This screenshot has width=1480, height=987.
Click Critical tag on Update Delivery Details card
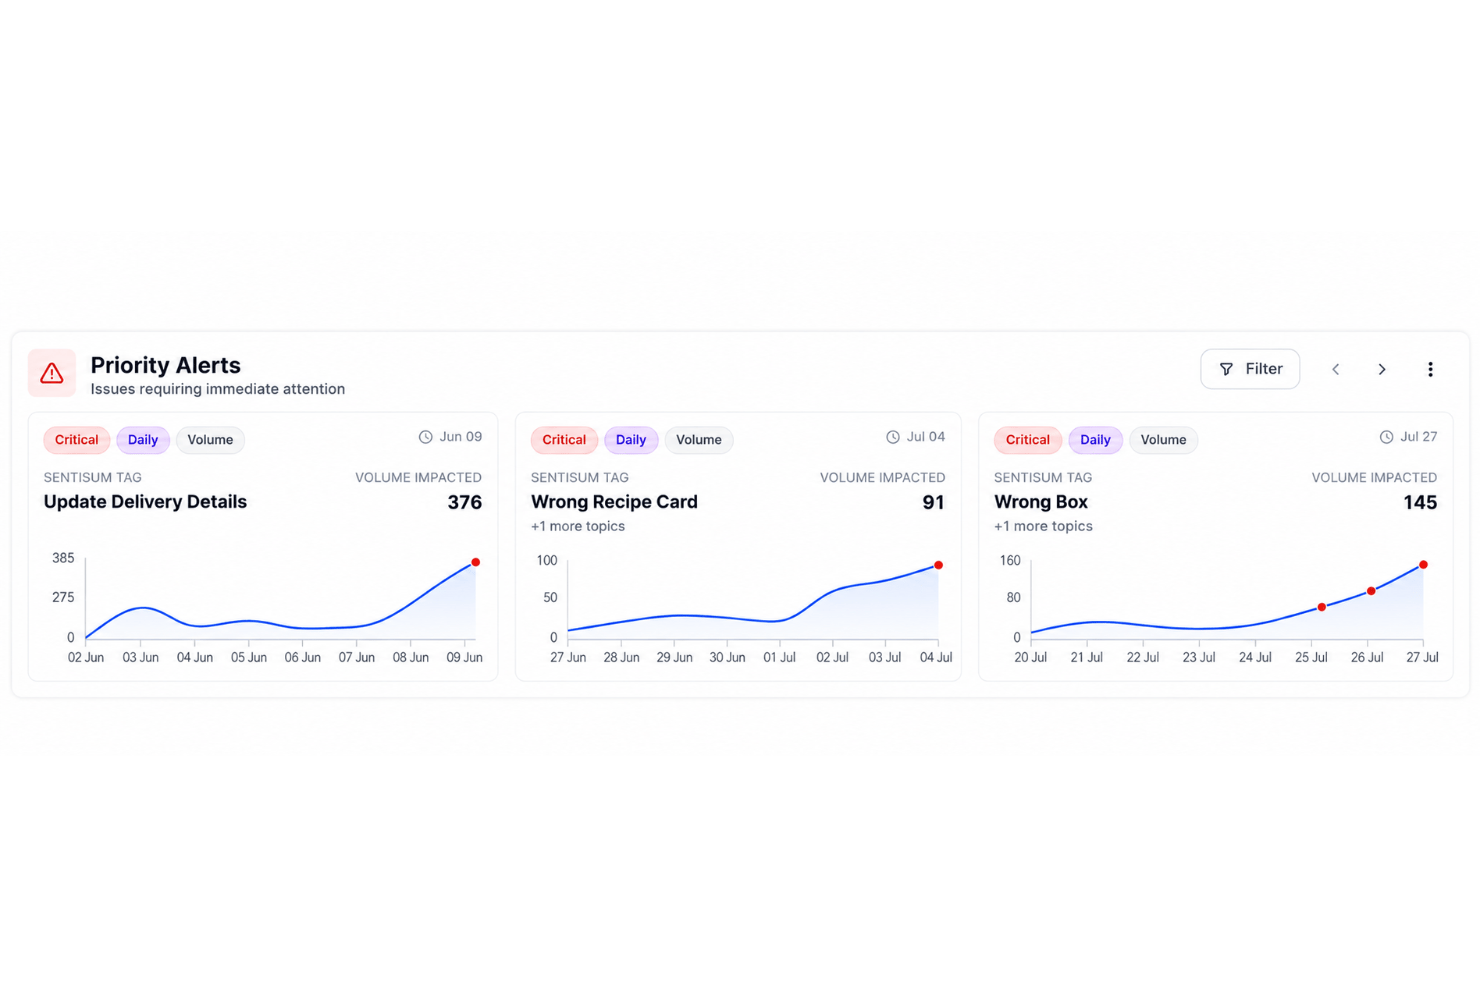point(77,440)
